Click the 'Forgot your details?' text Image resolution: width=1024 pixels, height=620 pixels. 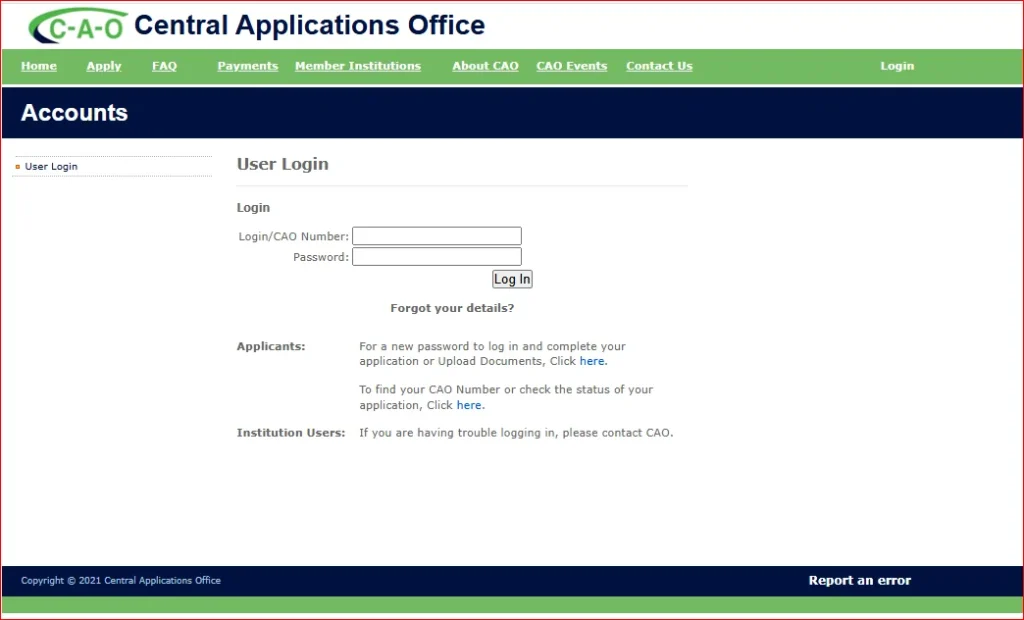pyautogui.click(x=452, y=308)
